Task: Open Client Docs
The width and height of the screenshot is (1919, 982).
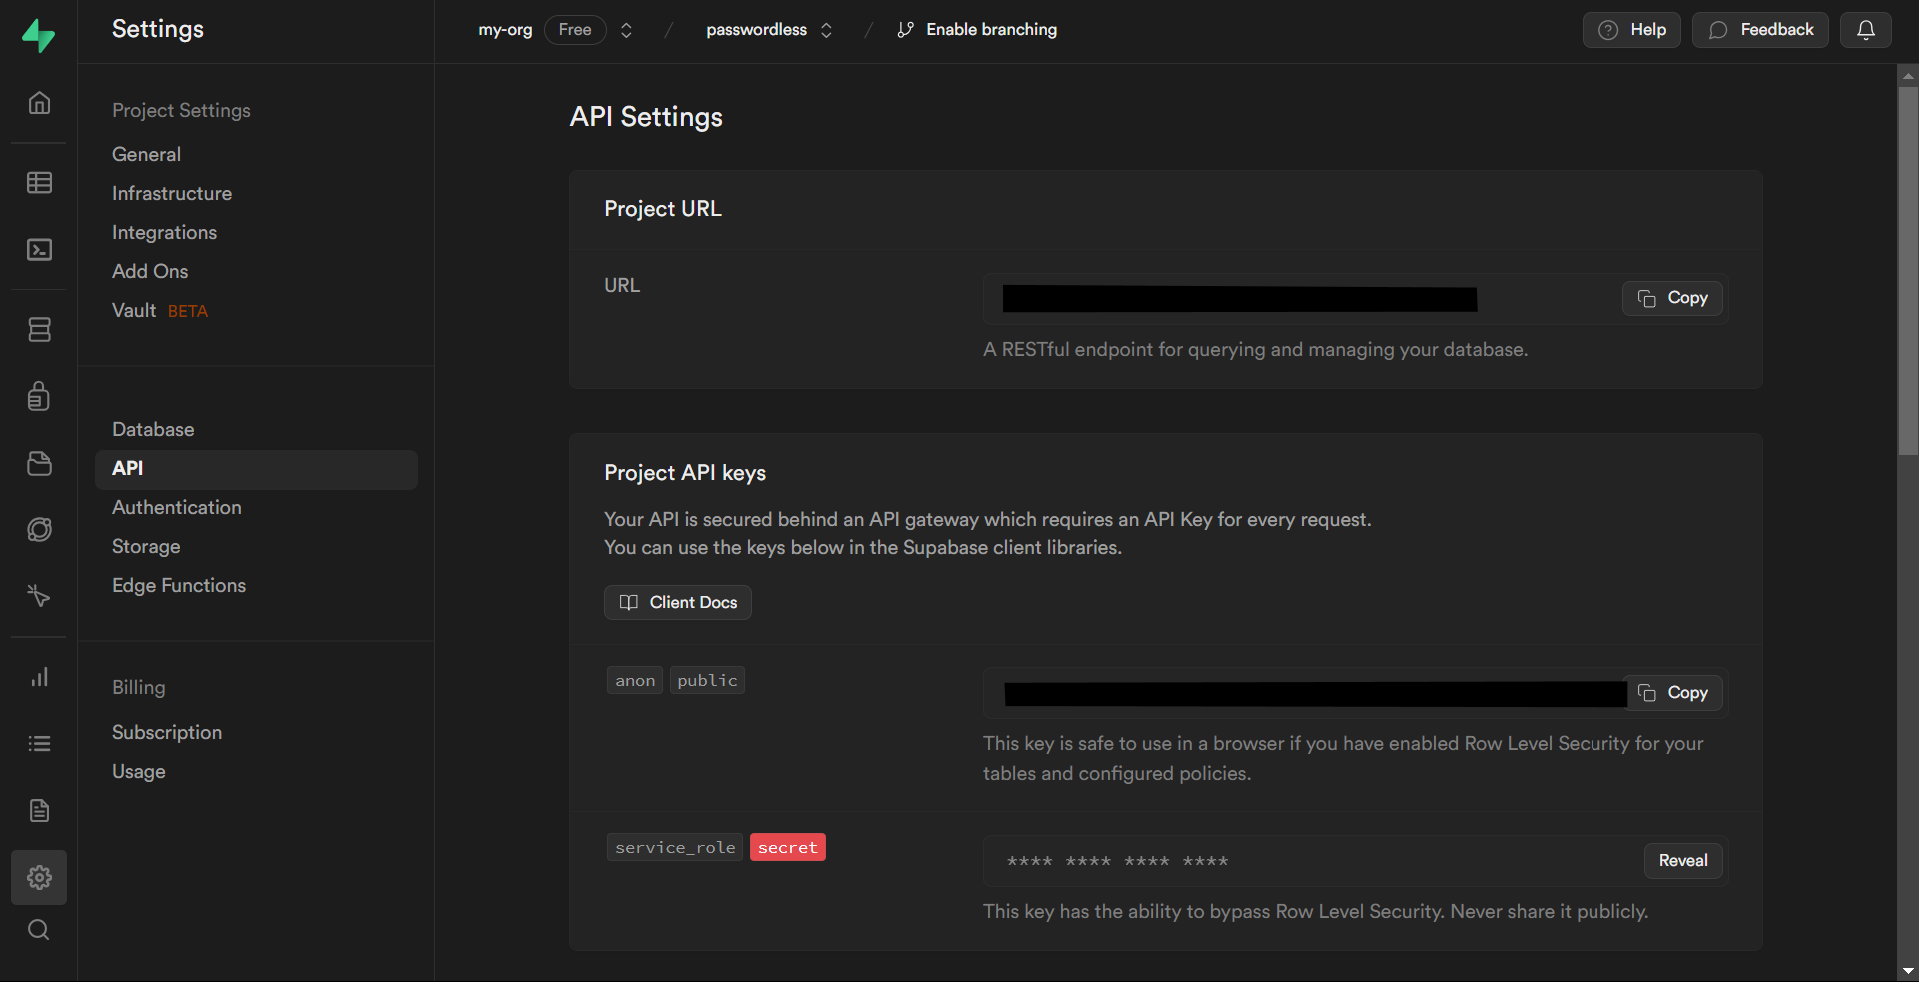Action: [678, 602]
